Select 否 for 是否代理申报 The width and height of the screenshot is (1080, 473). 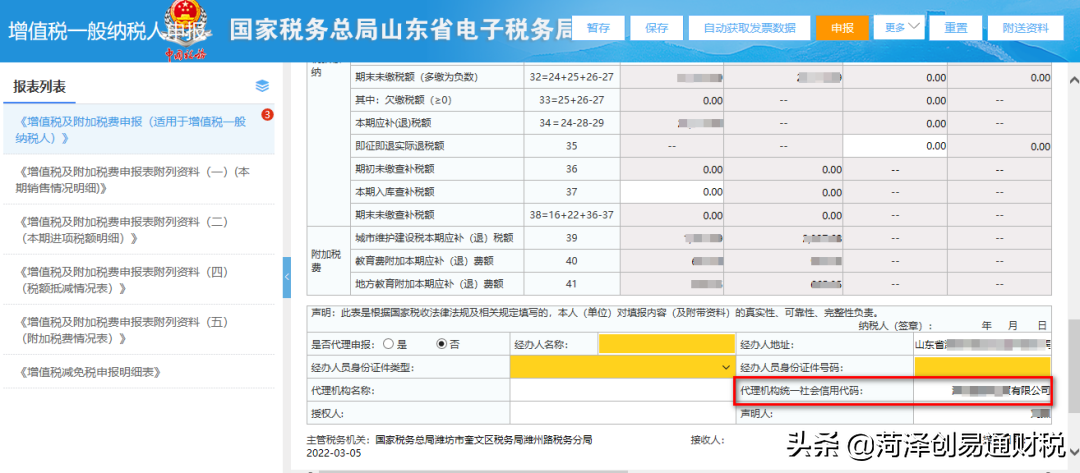click(x=441, y=344)
